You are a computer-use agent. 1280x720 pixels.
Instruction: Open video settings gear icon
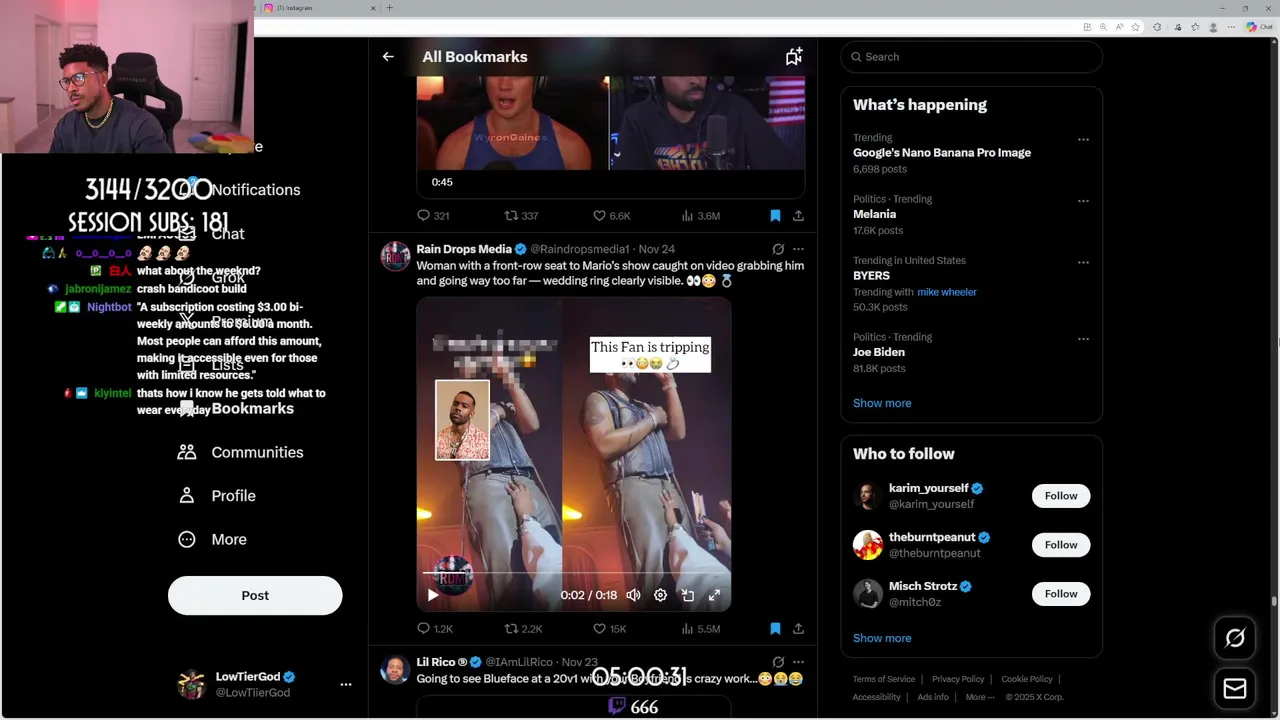point(660,595)
